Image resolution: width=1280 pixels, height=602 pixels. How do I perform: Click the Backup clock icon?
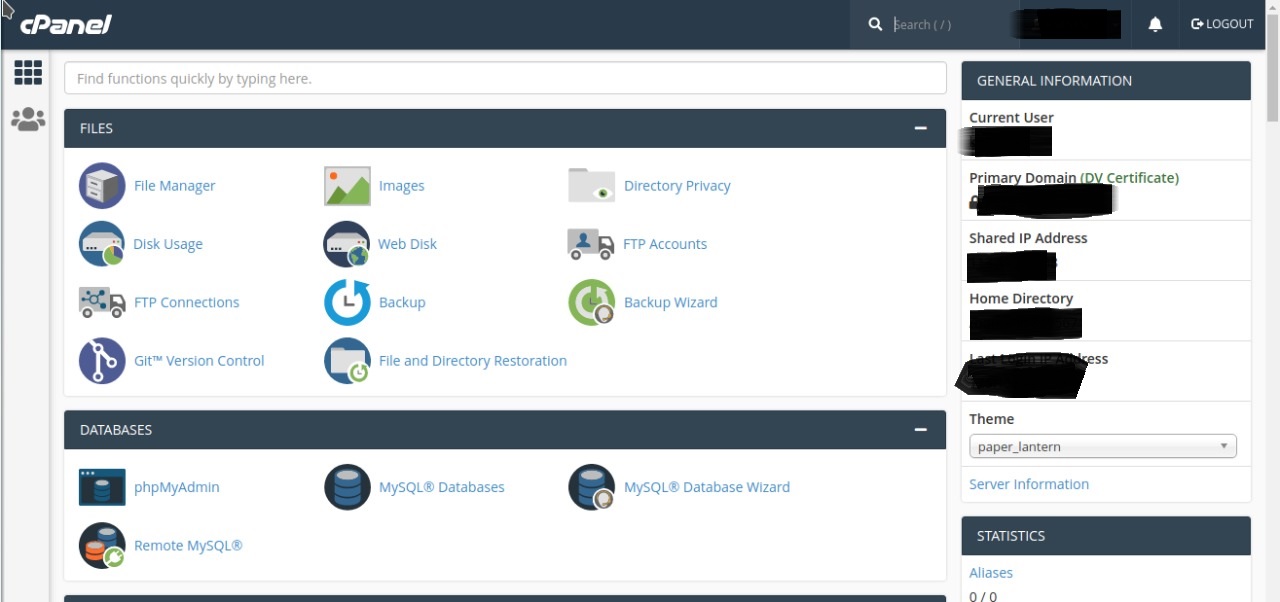pos(347,302)
